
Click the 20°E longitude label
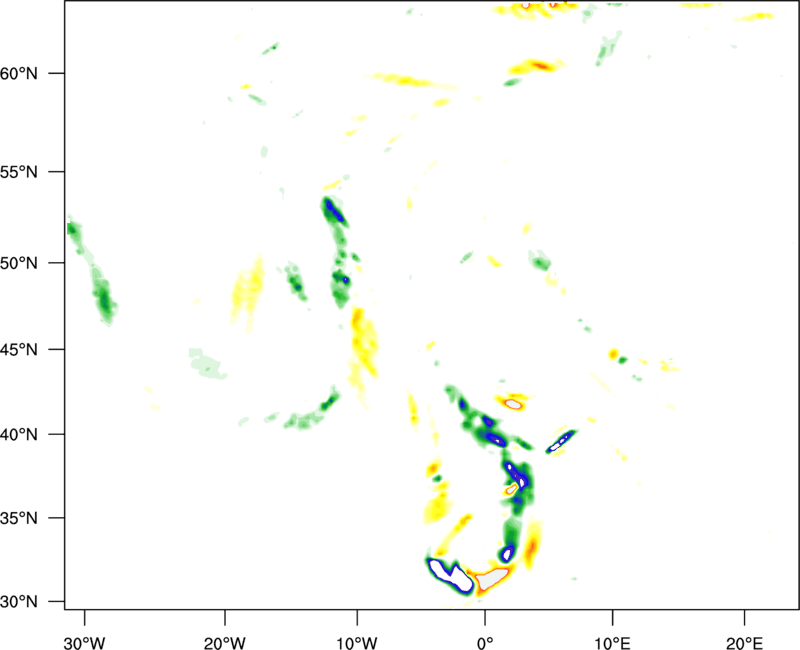pos(744,643)
